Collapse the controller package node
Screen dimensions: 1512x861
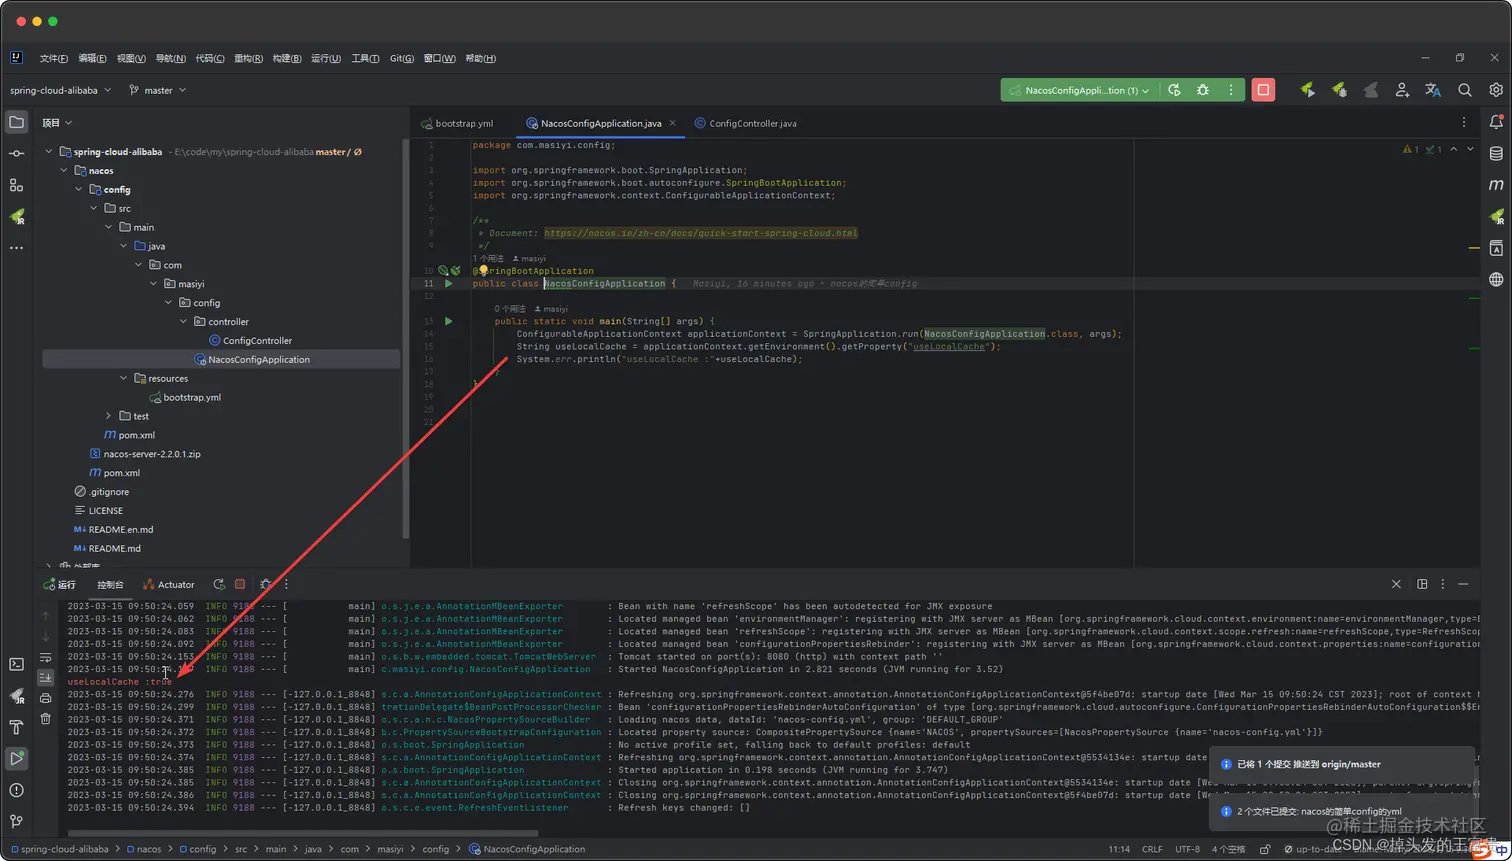click(184, 322)
